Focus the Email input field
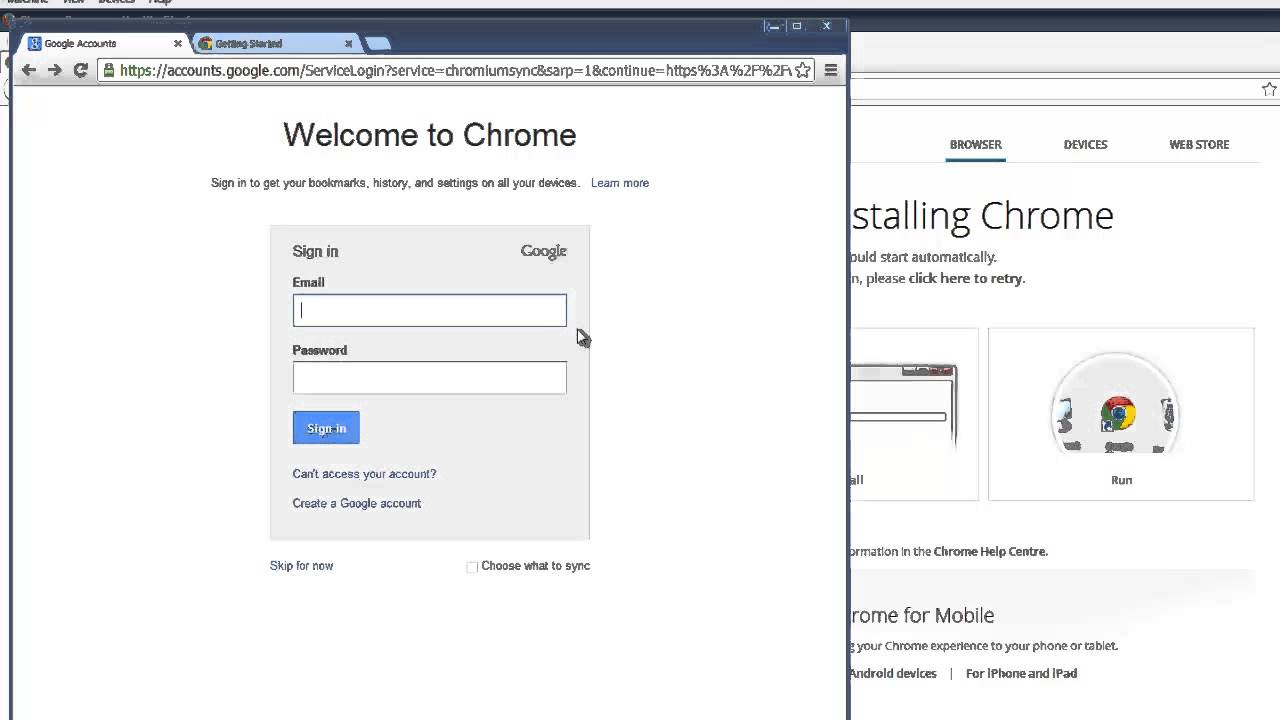Image resolution: width=1280 pixels, height=720 pixels. 429,310
